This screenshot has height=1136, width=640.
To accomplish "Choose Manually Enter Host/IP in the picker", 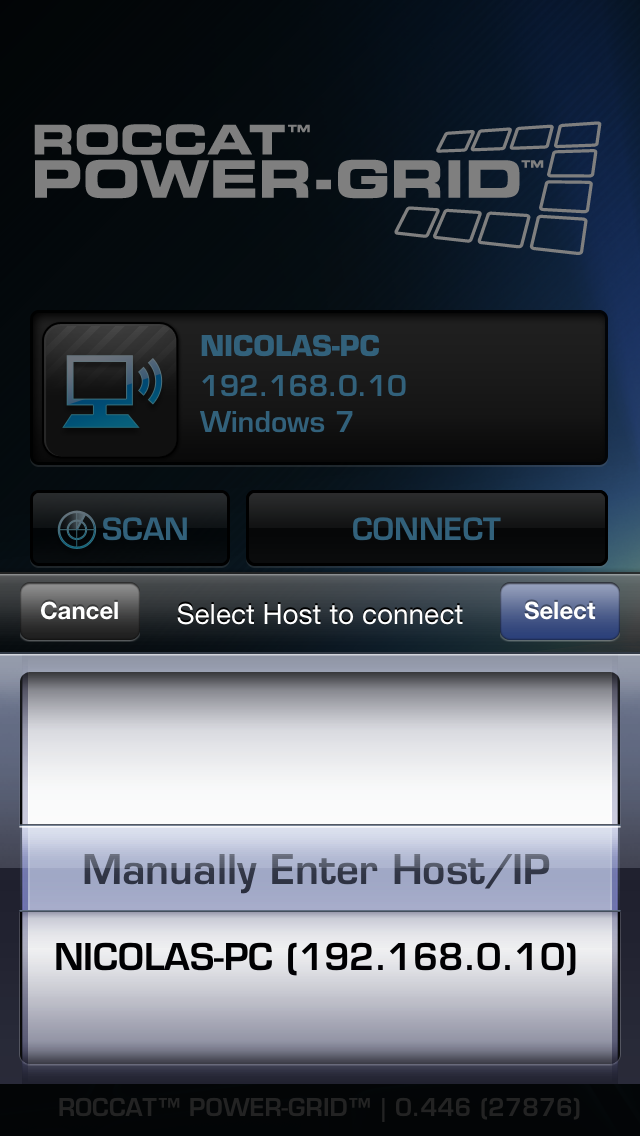I will click(316, 869).
